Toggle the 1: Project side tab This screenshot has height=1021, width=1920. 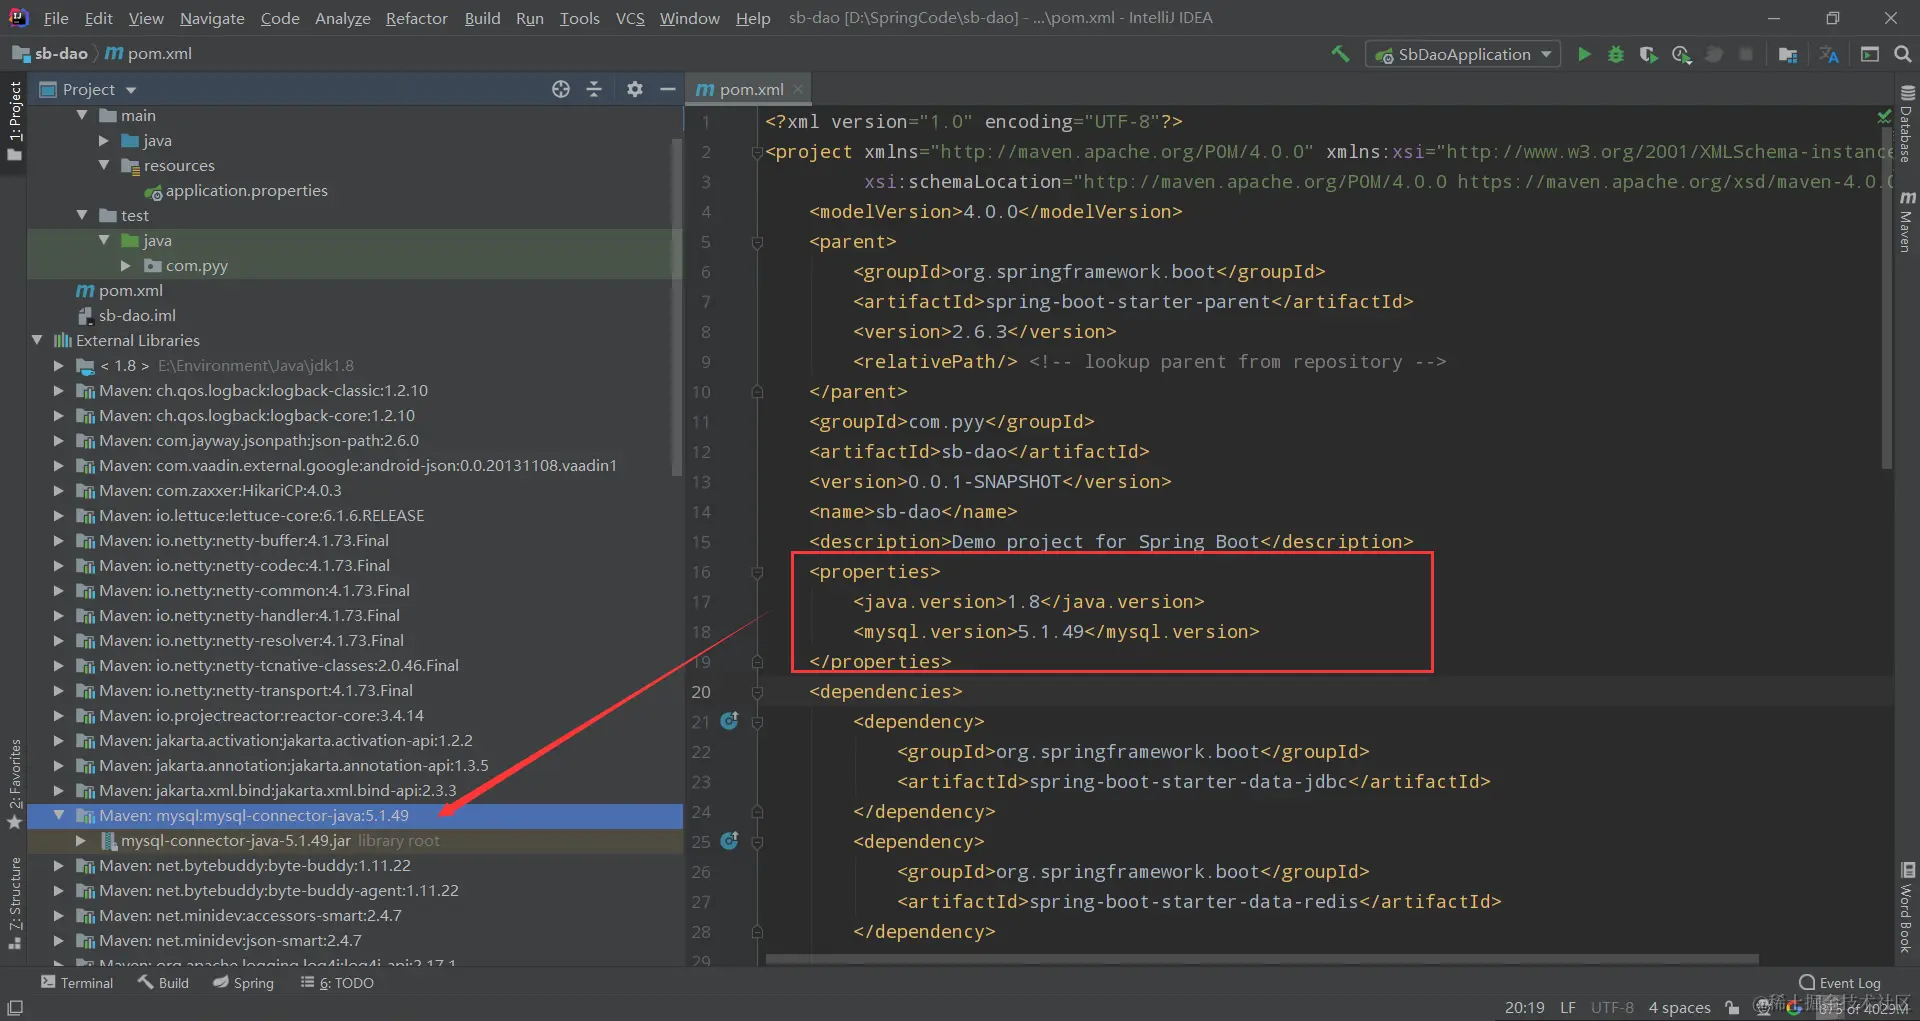click(x=14, y=120)
